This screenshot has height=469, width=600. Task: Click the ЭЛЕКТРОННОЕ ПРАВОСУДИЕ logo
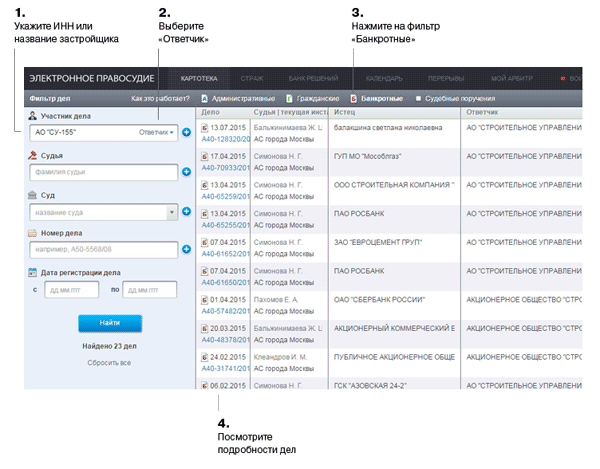click(92, 78)
